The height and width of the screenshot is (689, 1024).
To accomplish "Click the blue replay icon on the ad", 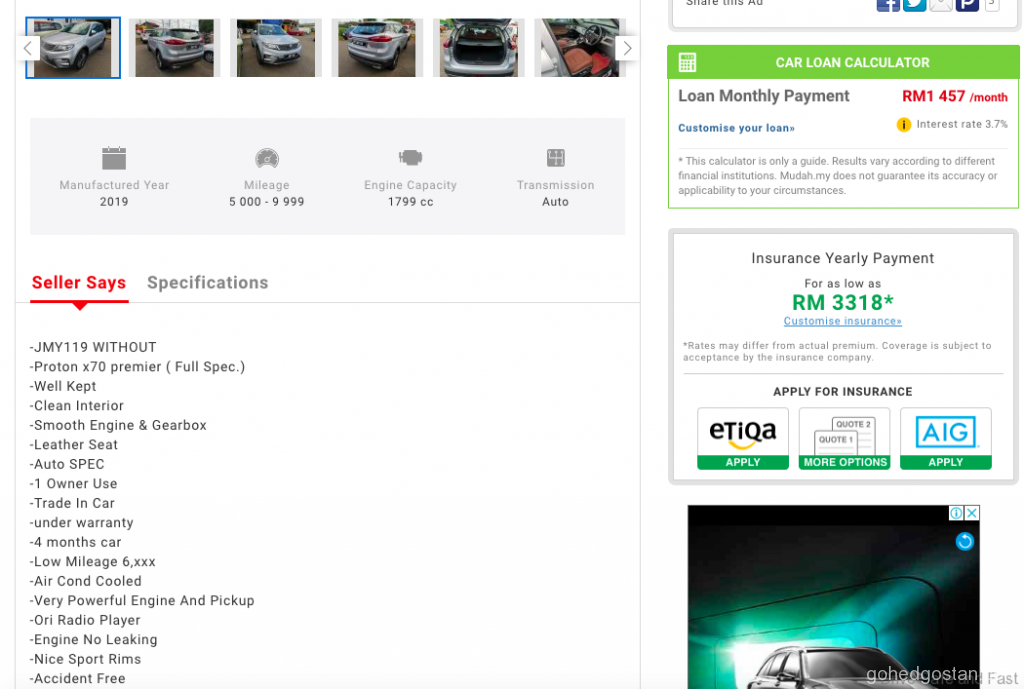I will coord(964,541).
